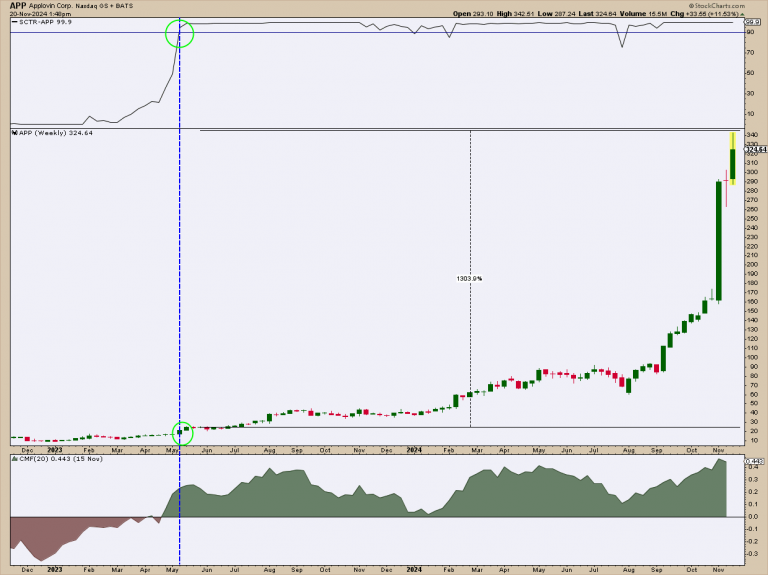Select the CMF(20) 0.443 (15 Nov) legend

tap(57, 459)
